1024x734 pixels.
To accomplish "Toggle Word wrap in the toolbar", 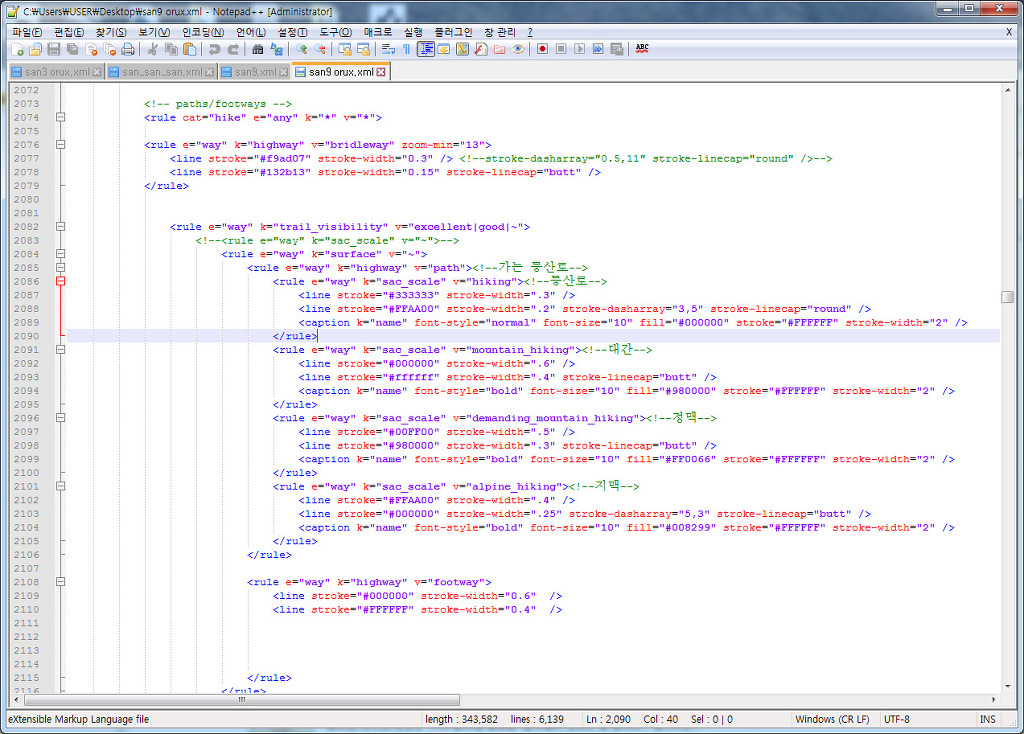I will click(389, 49).
